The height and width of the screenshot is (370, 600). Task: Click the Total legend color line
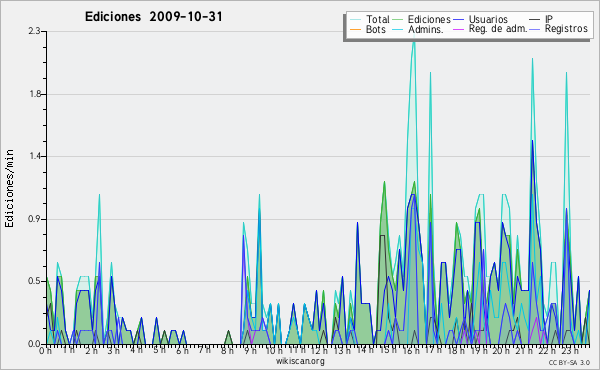[x=355, y=19]
